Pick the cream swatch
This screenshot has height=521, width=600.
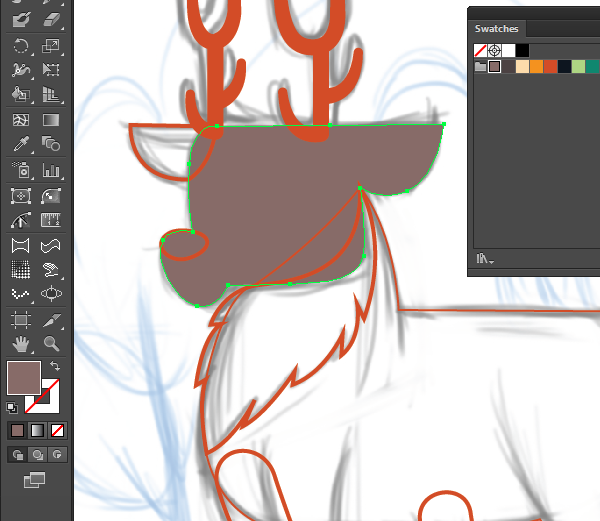(522, 67)
